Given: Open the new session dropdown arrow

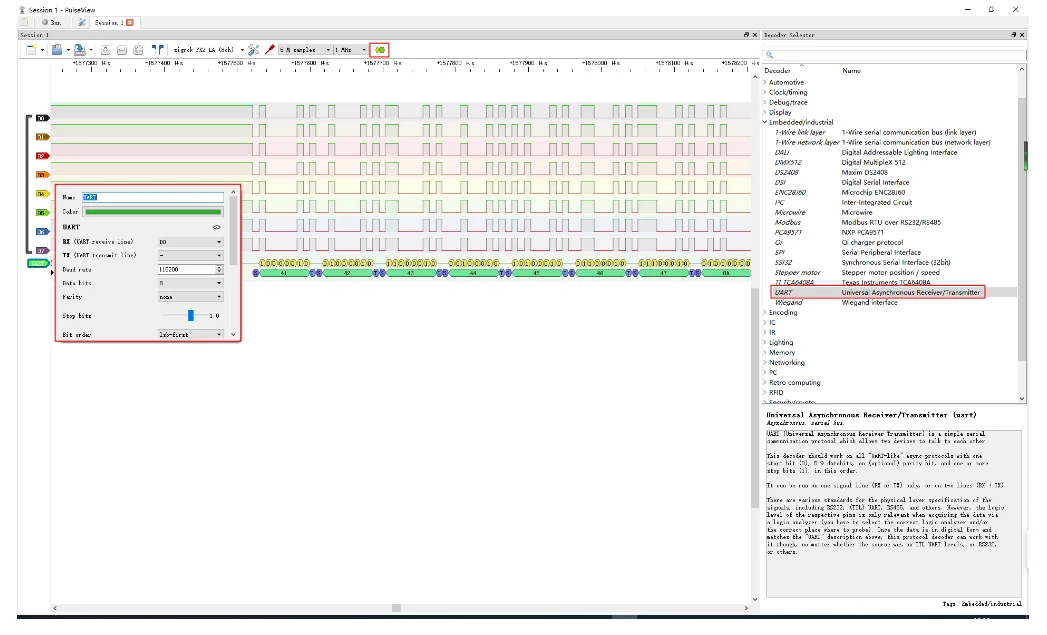Looking at the screenshot, I should 42,50.
